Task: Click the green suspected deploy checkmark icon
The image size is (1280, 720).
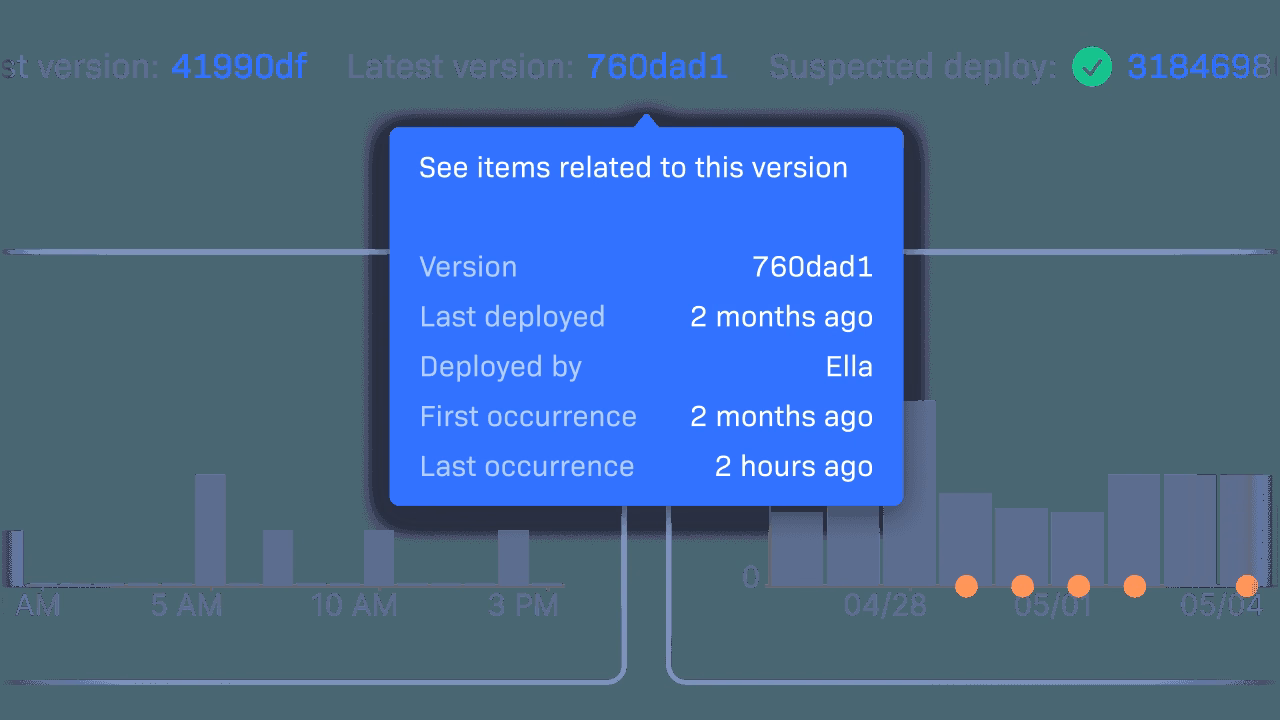Action: (x=1092, y=68)
